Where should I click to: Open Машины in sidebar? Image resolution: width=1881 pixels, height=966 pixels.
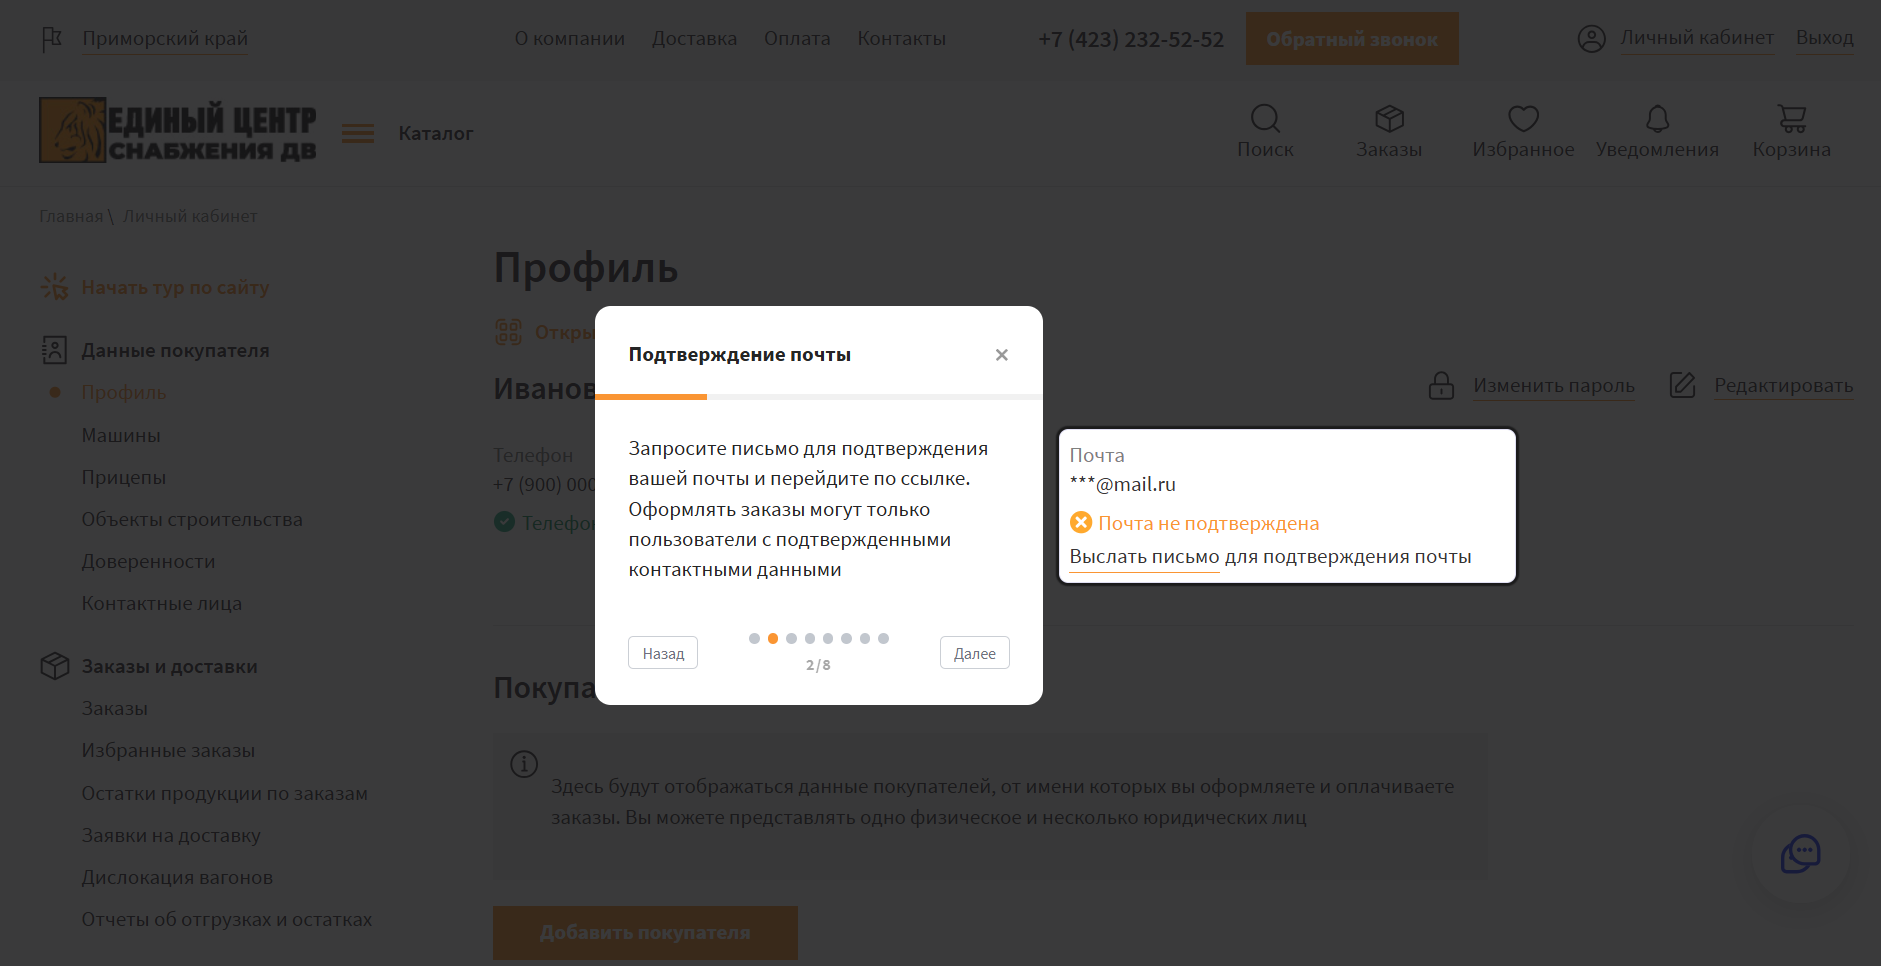(121, 436)
